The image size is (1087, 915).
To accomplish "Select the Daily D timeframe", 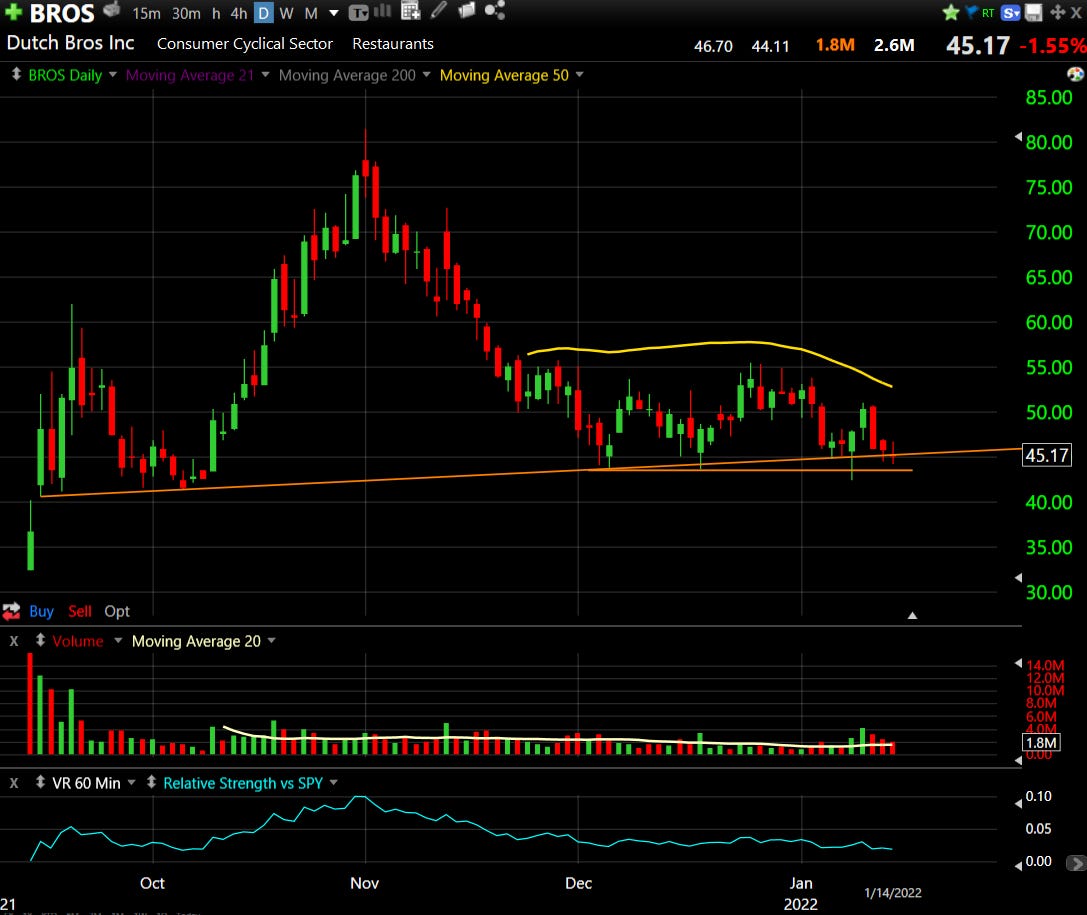I will coord(263,13).
